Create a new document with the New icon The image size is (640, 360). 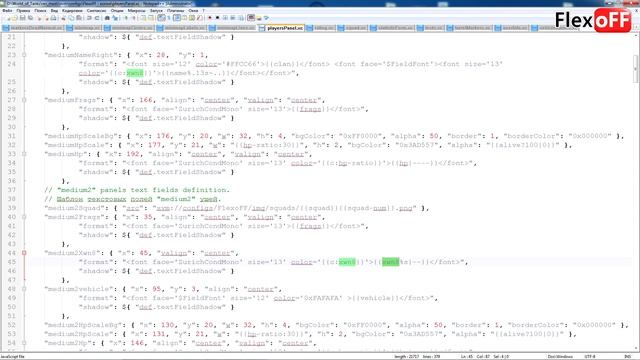click(8, 18)
